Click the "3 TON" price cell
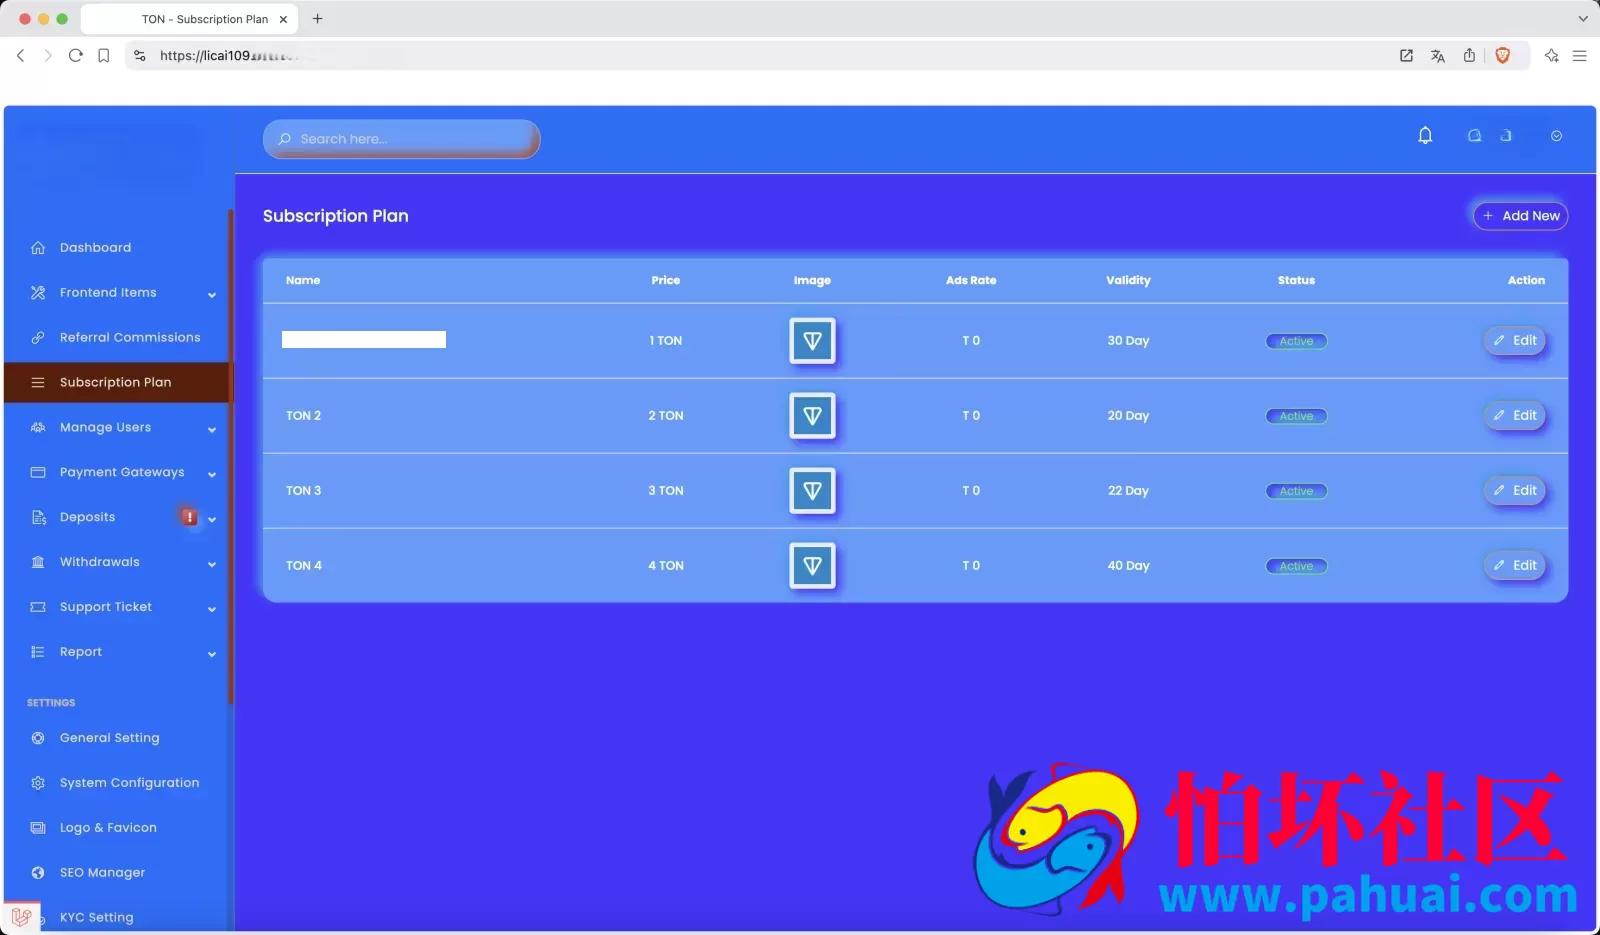 666,491
